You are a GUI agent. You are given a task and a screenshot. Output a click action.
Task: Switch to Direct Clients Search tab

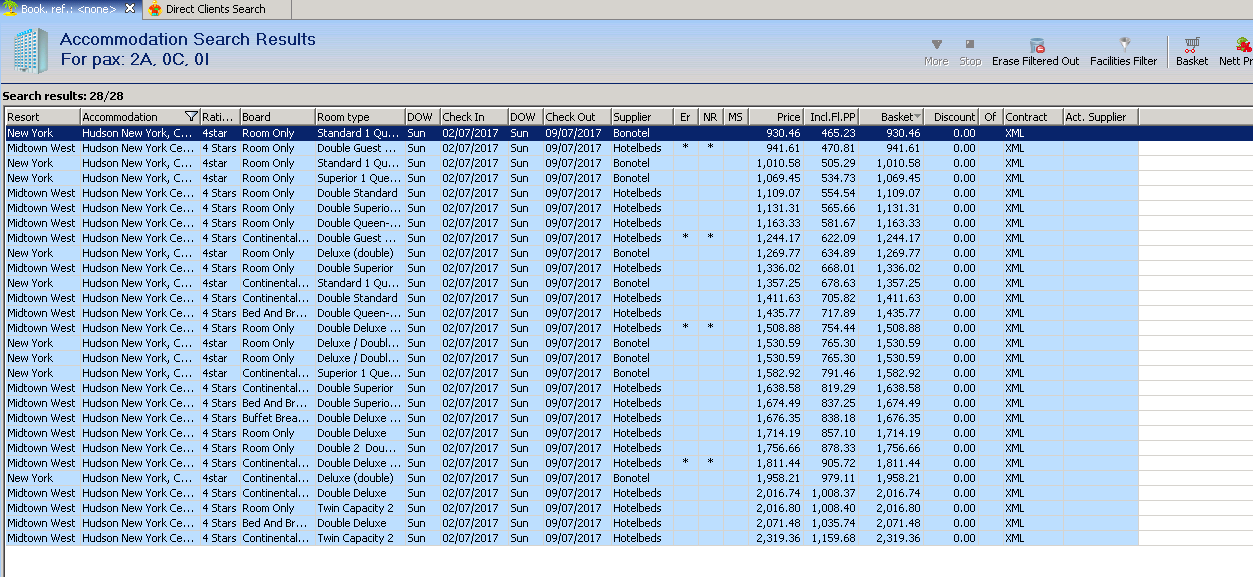pos(217,9)
